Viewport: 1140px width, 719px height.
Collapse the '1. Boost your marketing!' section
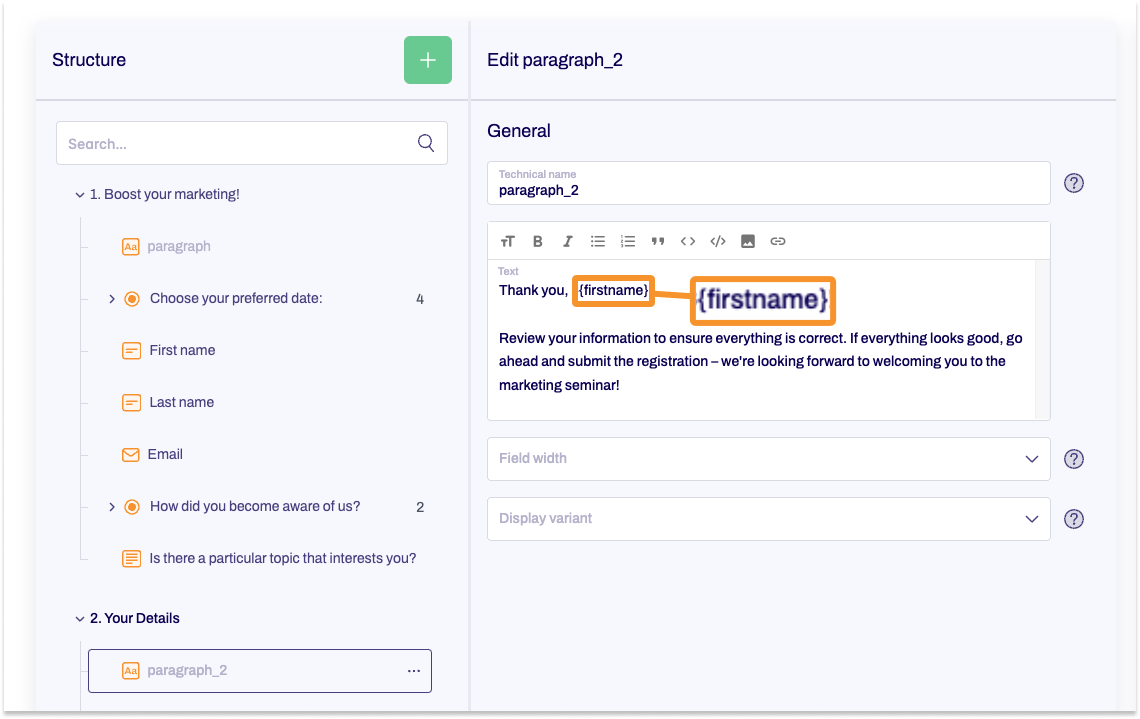[x=80, y=195]
